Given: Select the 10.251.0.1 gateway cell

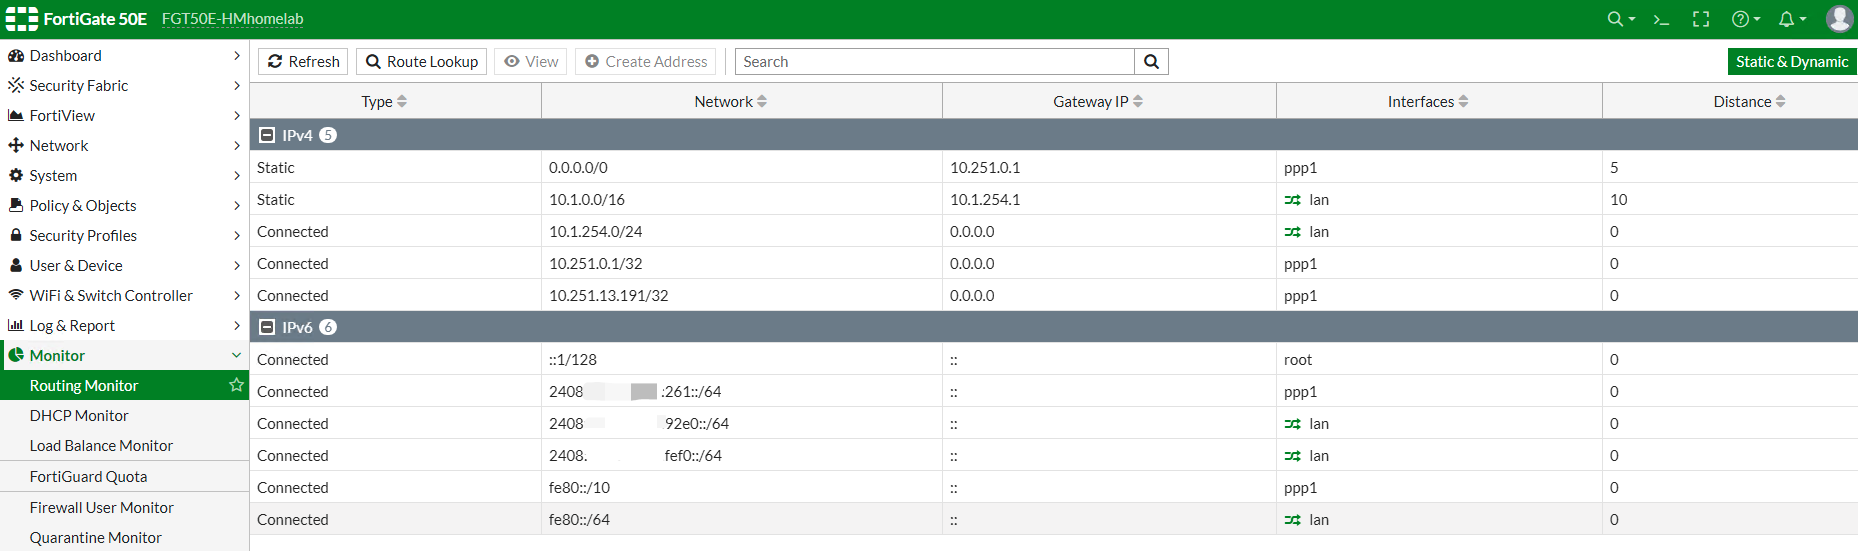Looking at the screenshot, I should 1110,168.
